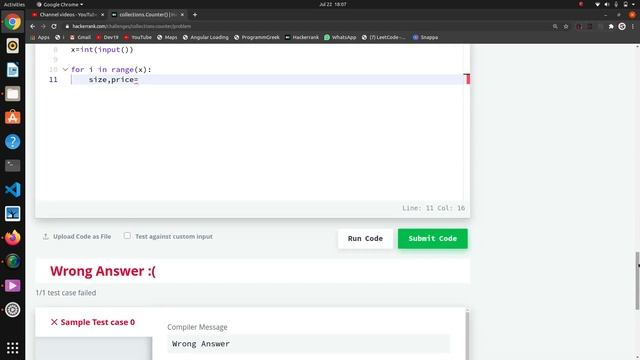Open the ProgrammGreek bookmark
The height and width of the screenshot is (360, 640).
pos(257,37)
